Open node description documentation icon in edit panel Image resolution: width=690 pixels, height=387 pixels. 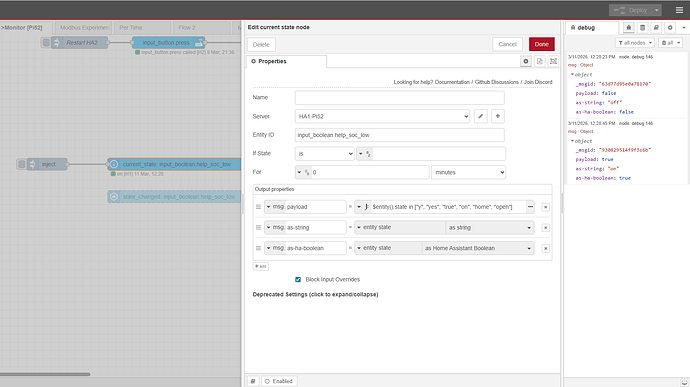[540, 61]
